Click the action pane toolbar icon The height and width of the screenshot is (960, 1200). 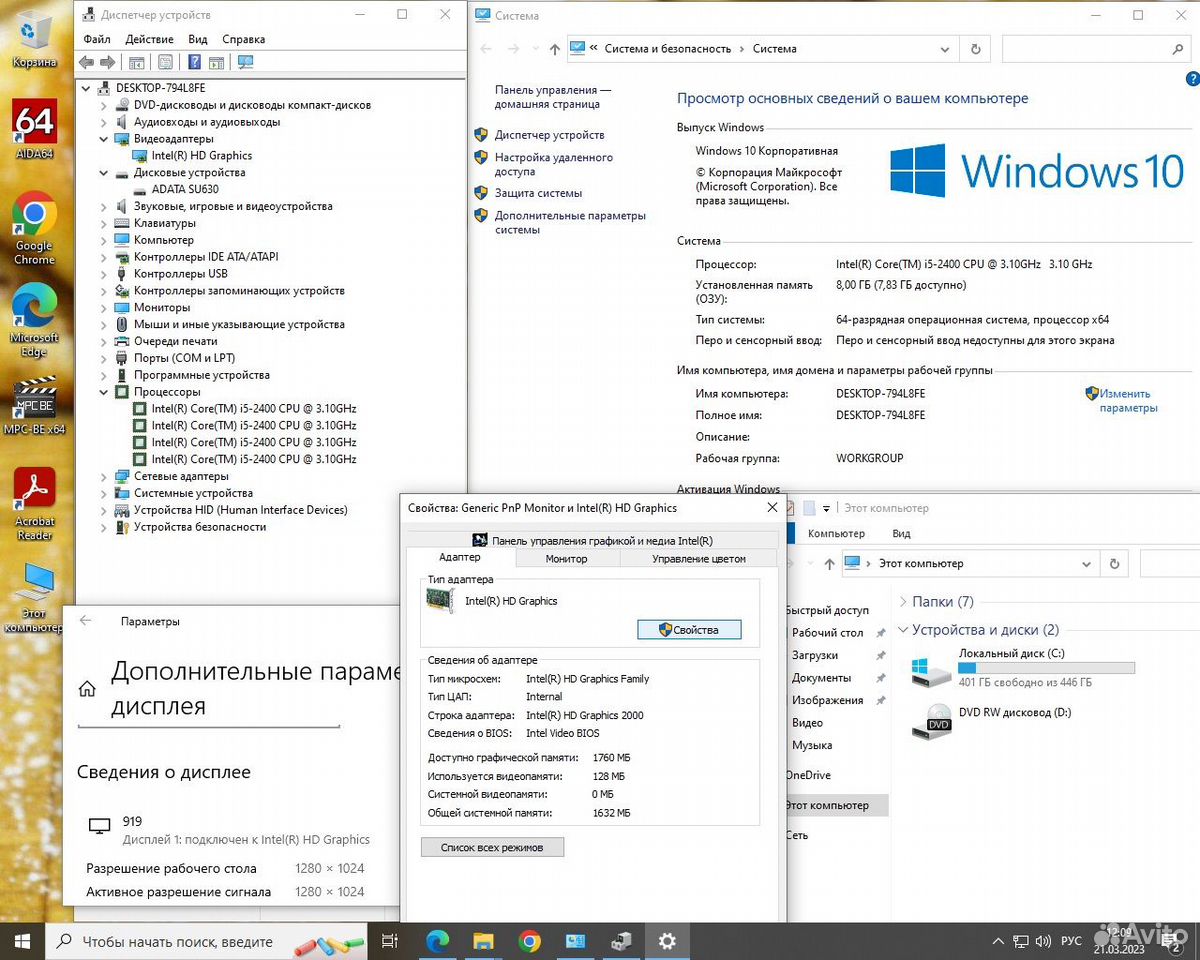216,62
